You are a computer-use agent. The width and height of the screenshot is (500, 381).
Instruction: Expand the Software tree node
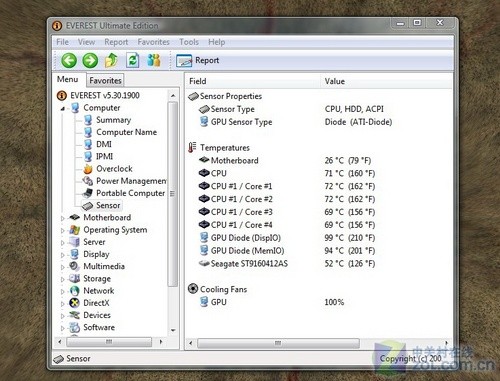click(63, 328)
